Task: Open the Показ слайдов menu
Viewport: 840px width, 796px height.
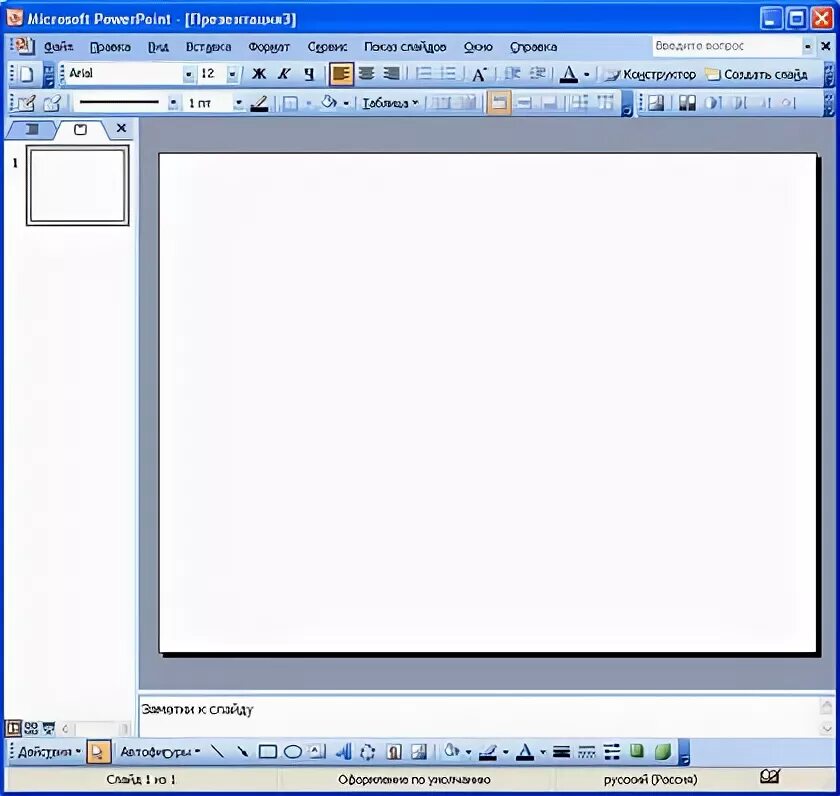Action: click(x=405, y=47)
